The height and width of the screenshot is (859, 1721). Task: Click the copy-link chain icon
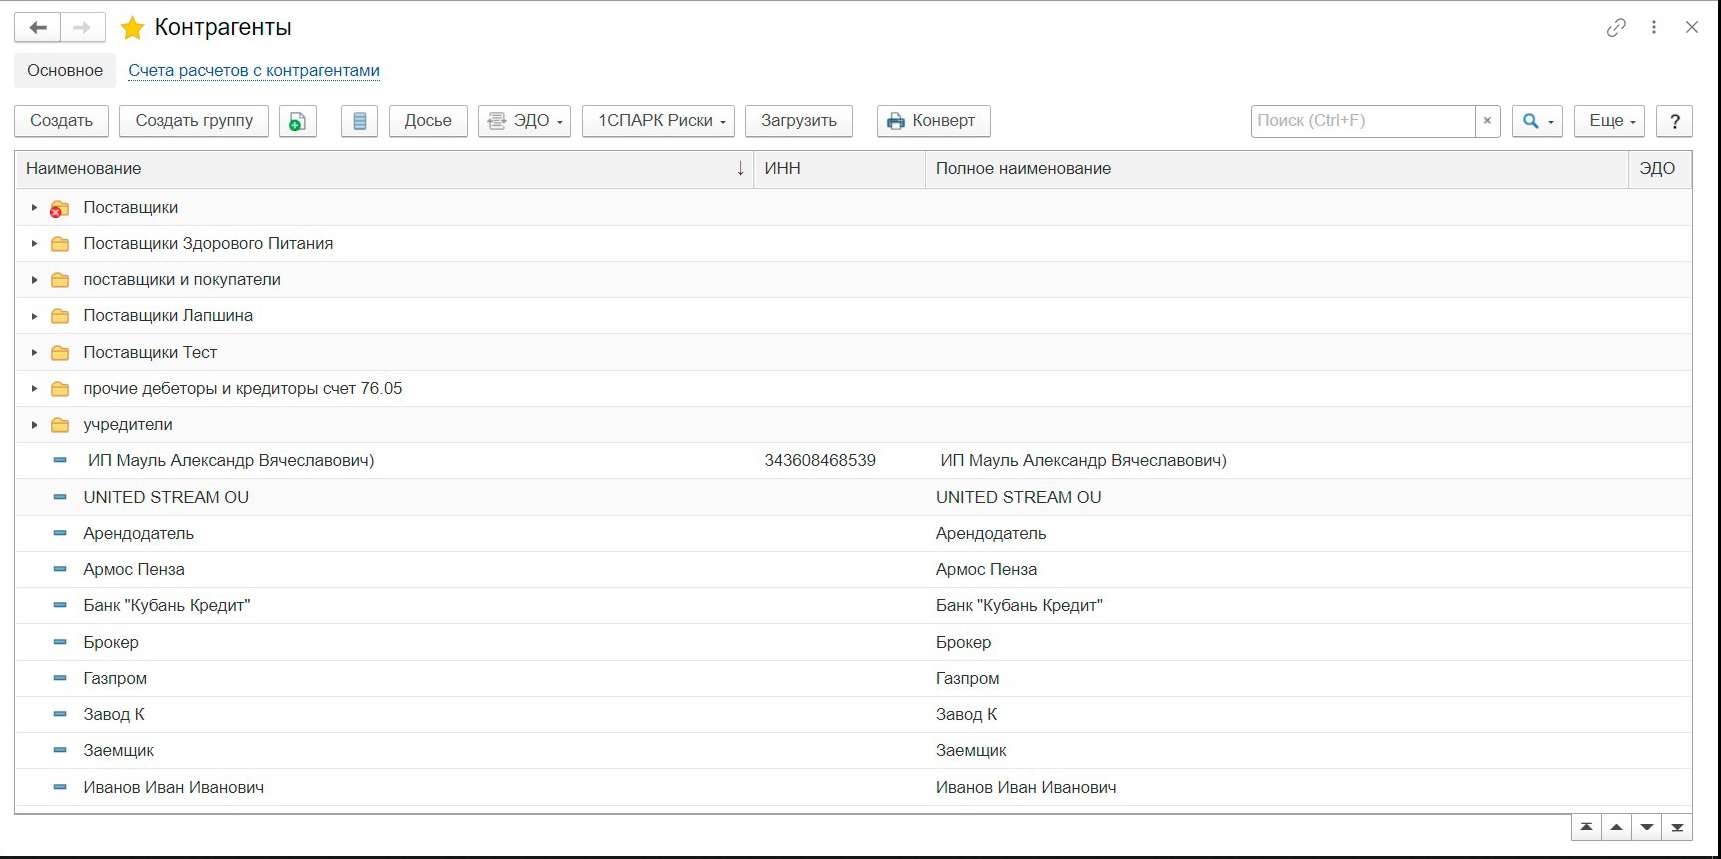point(1616,28)
